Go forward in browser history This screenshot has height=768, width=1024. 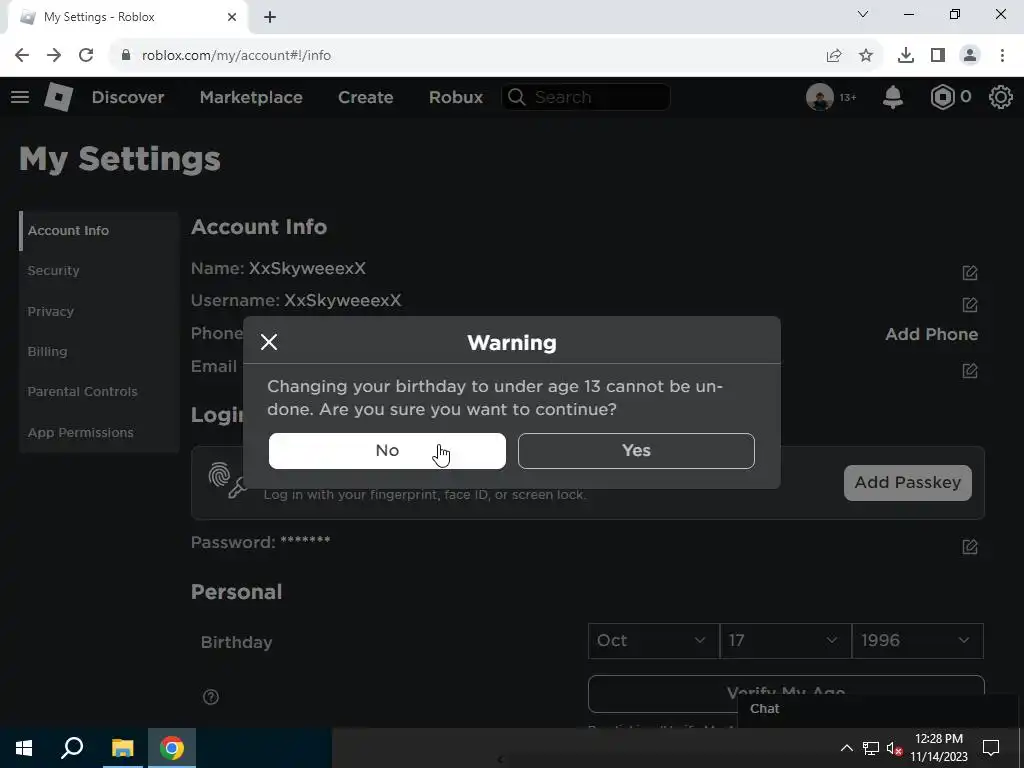point(54,56)
